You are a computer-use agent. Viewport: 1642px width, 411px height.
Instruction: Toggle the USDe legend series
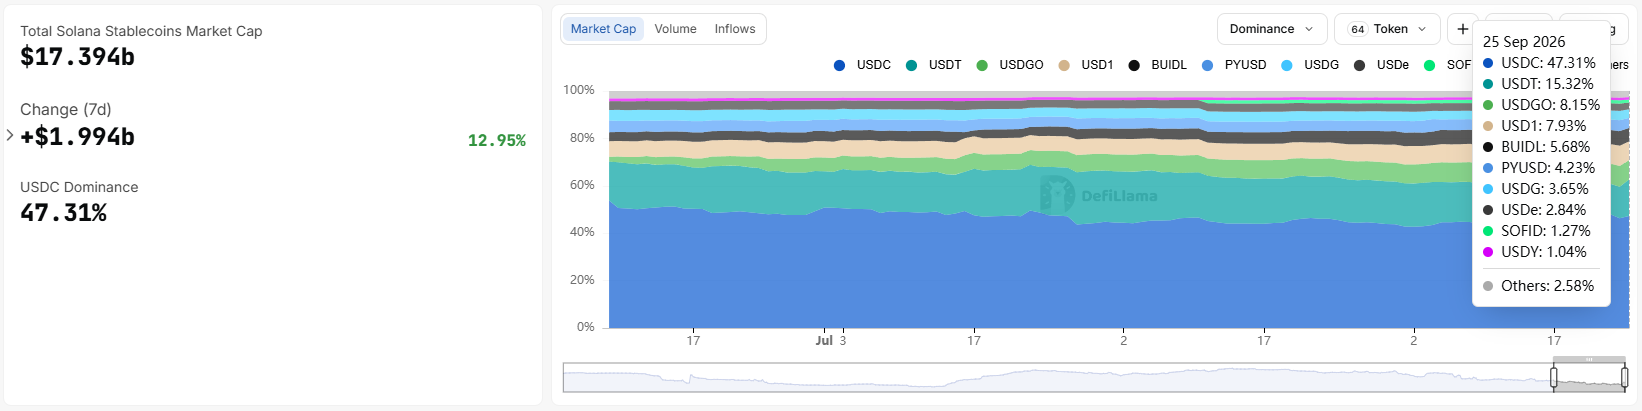1381,65
